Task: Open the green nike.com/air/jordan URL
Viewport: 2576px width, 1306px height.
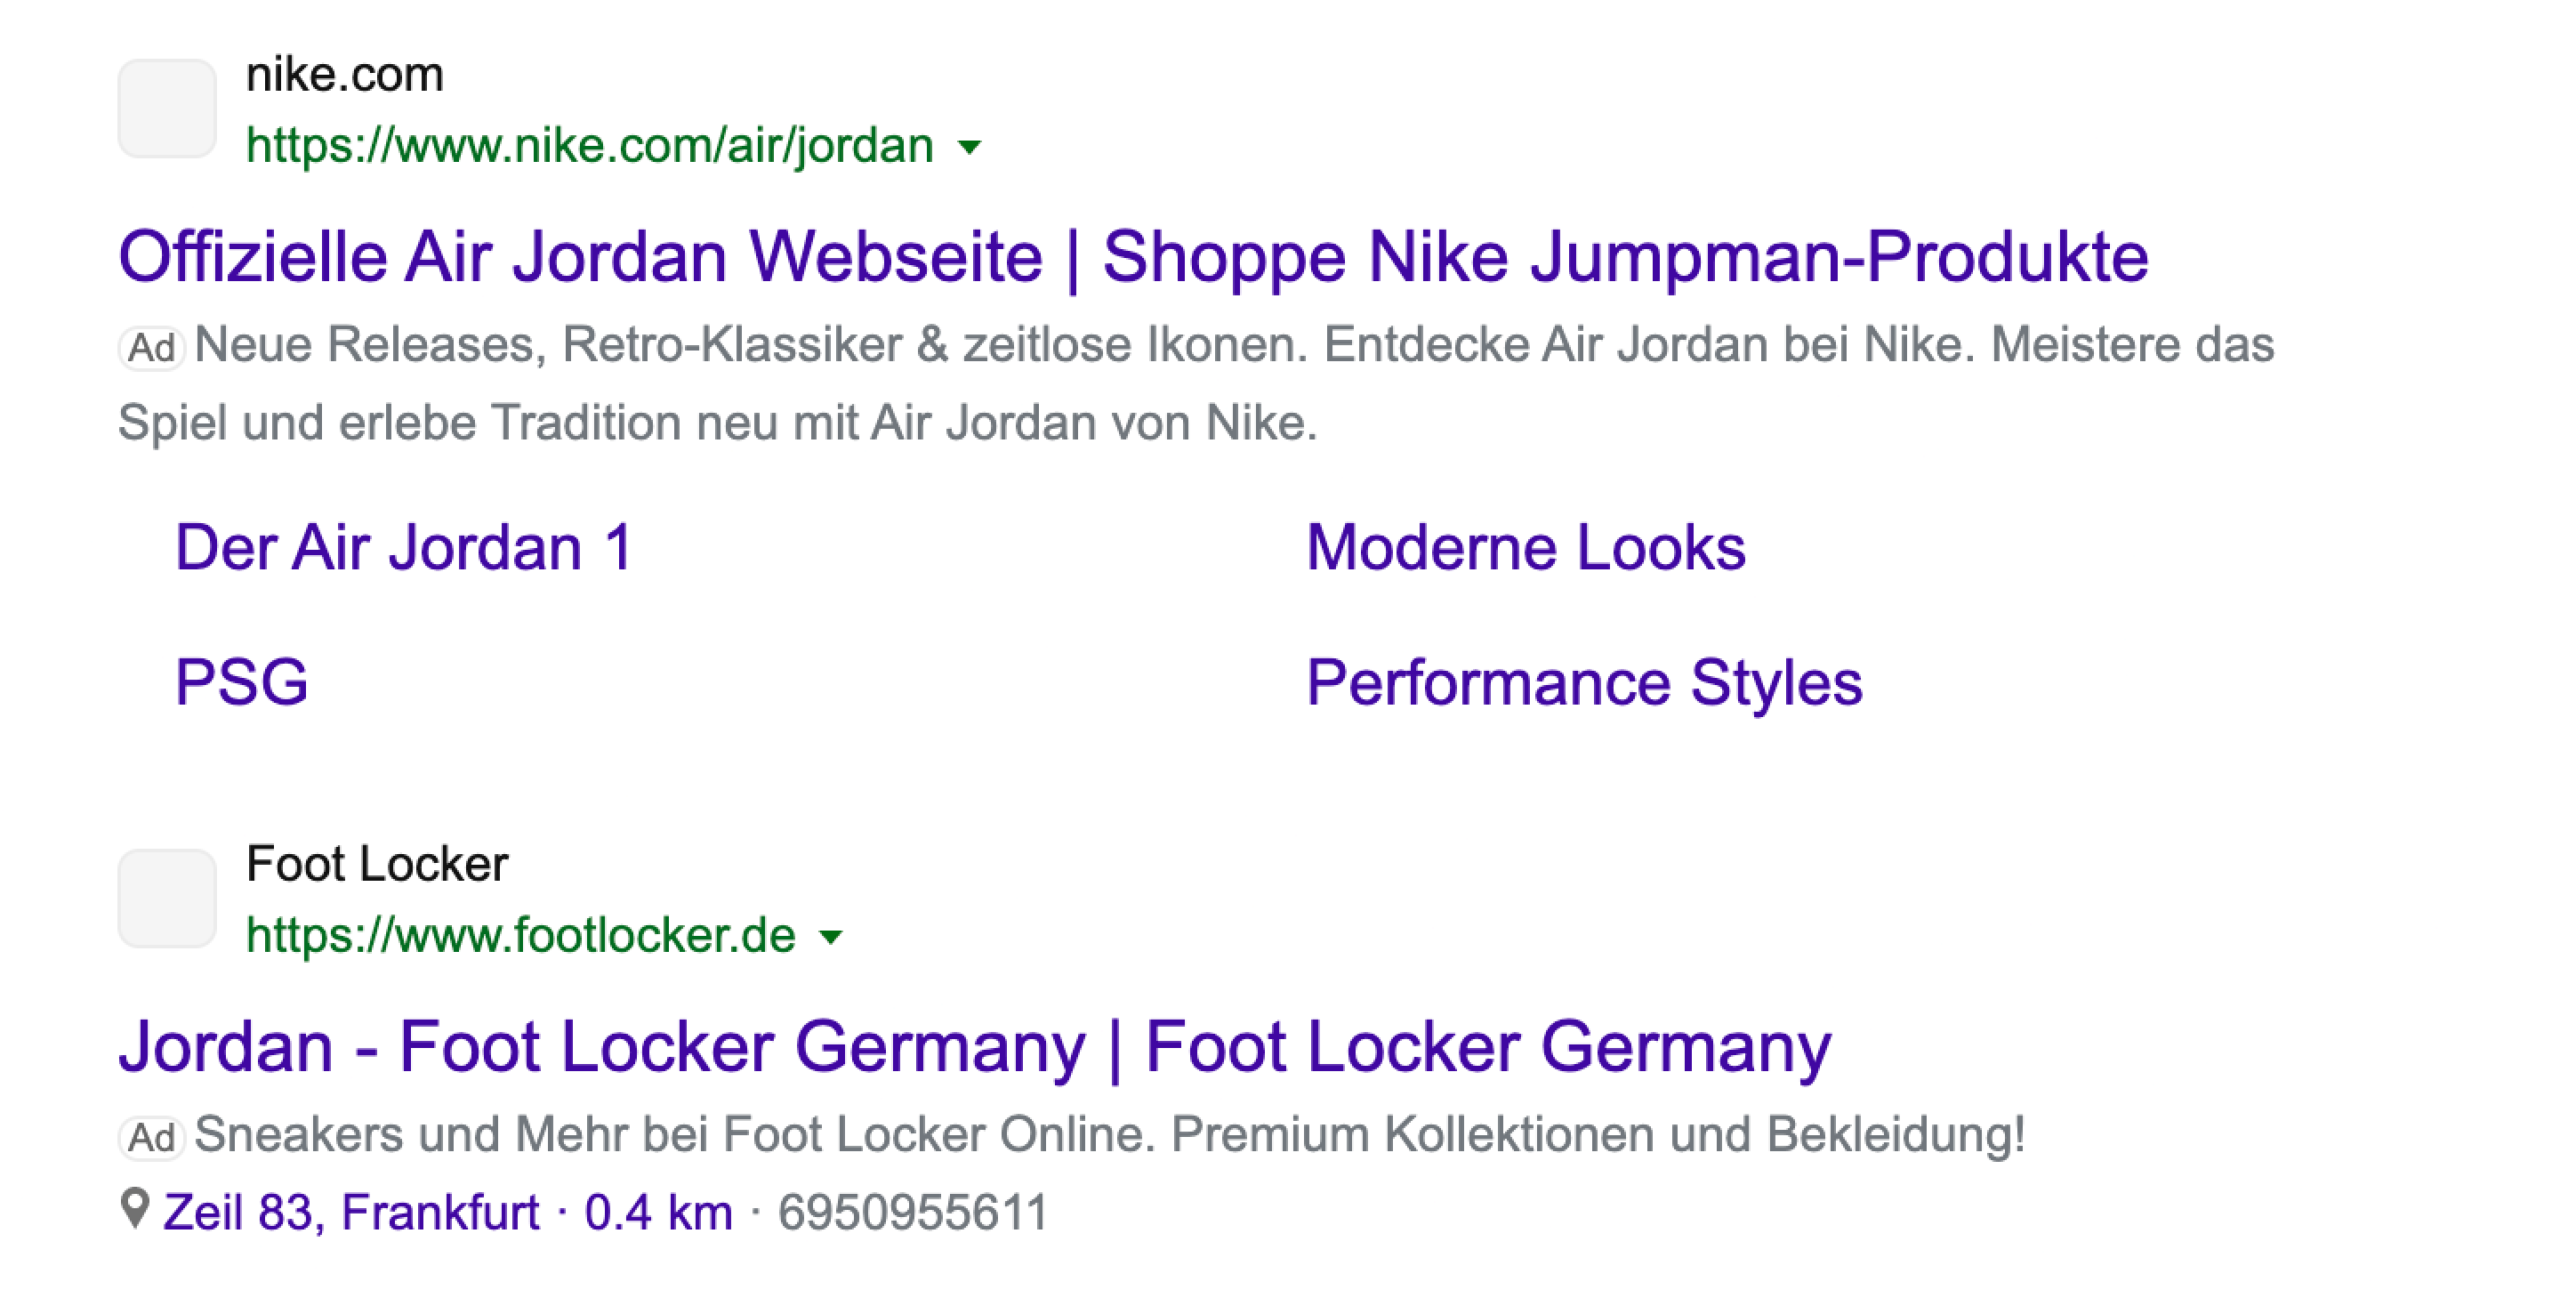Action: tap(589, 146)
